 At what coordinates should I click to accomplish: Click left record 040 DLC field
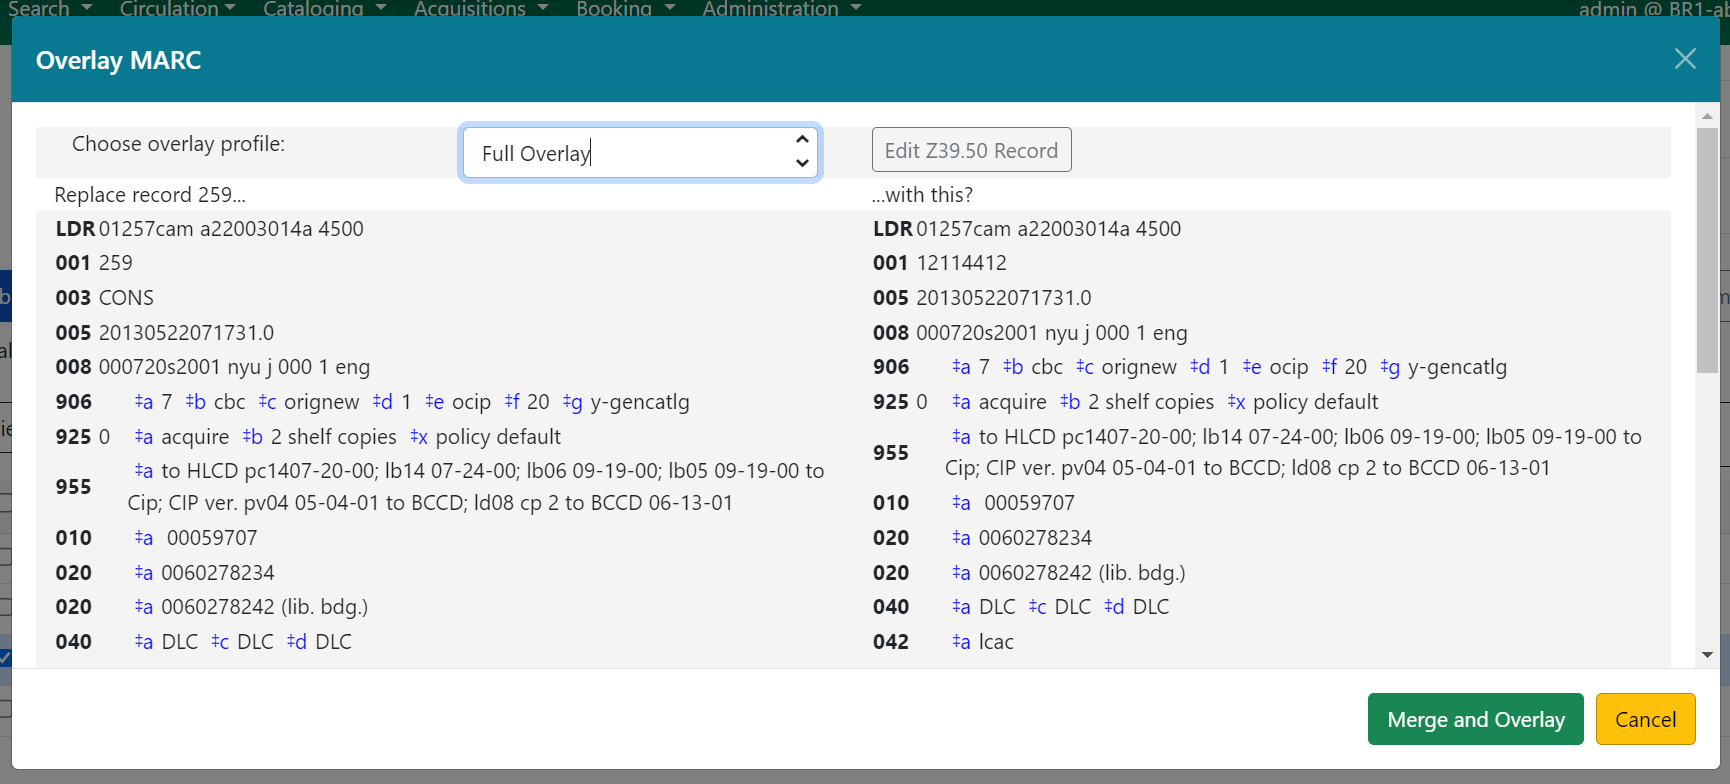(243, 642)
